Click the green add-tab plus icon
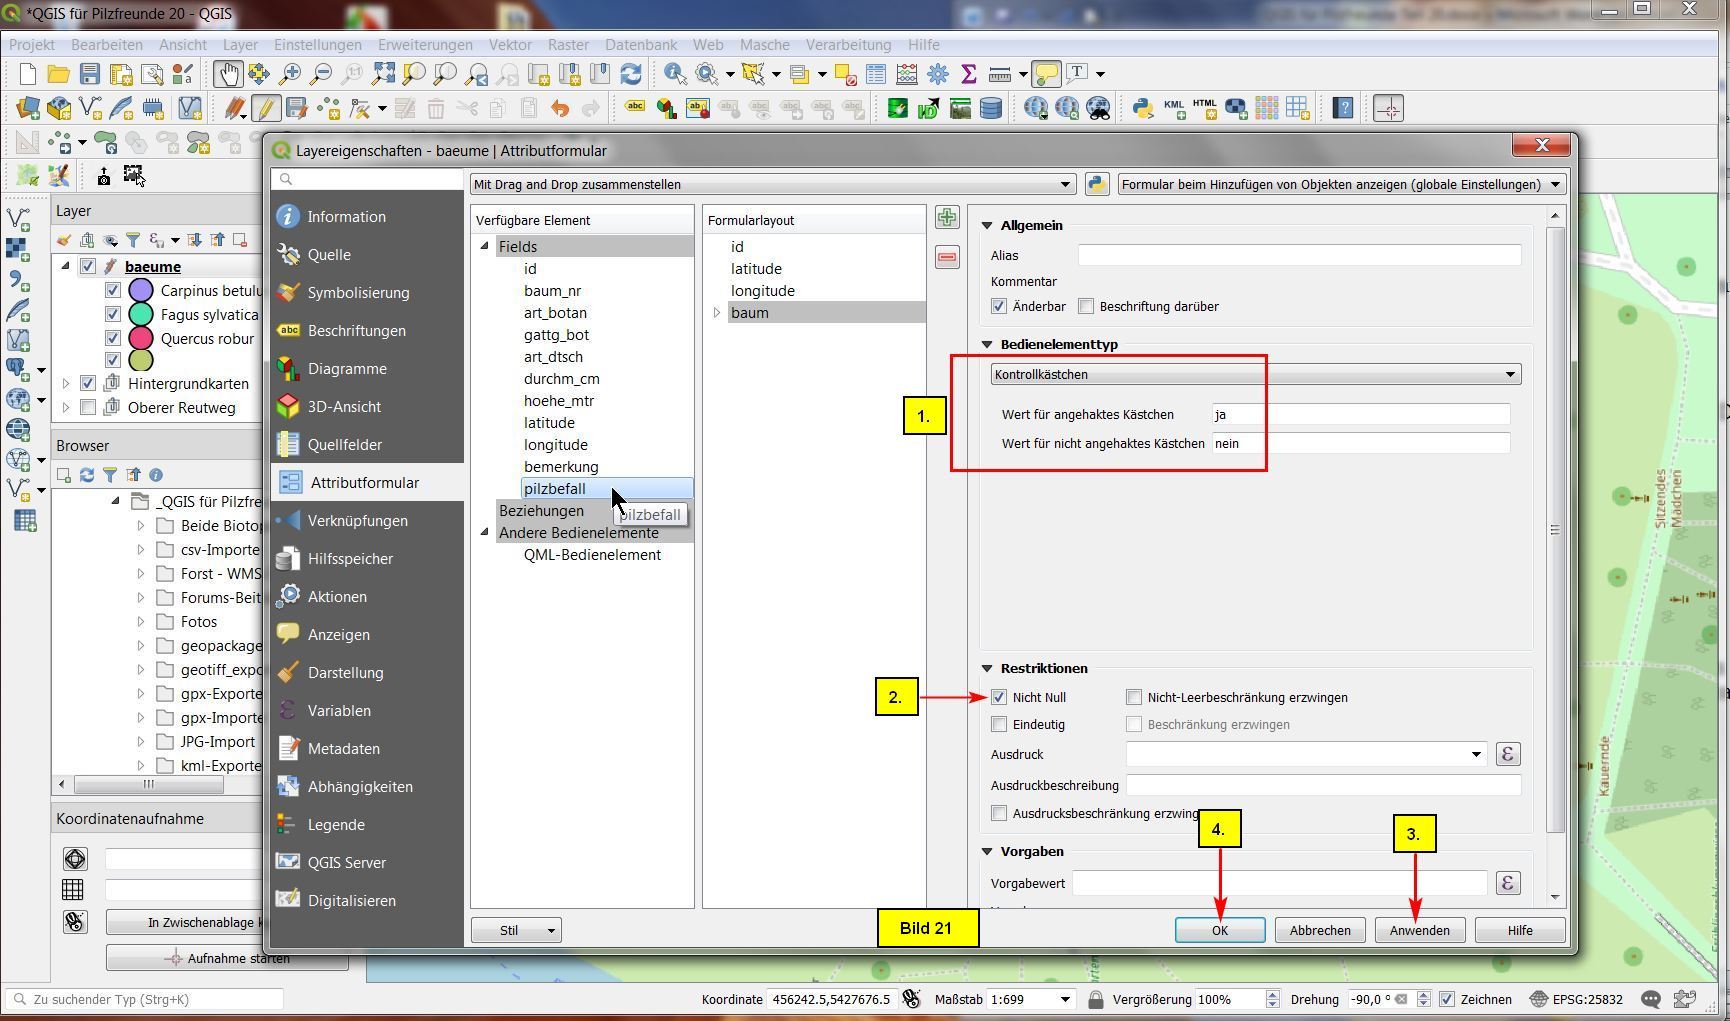The image size is (1730, 1021). [946, 218]
